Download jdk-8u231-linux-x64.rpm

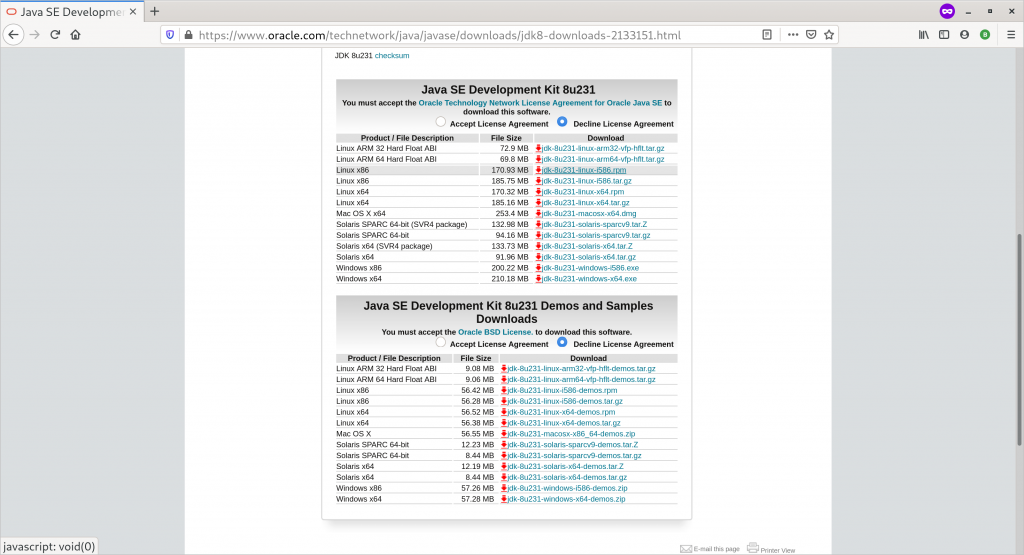click(x=583, y=192)
